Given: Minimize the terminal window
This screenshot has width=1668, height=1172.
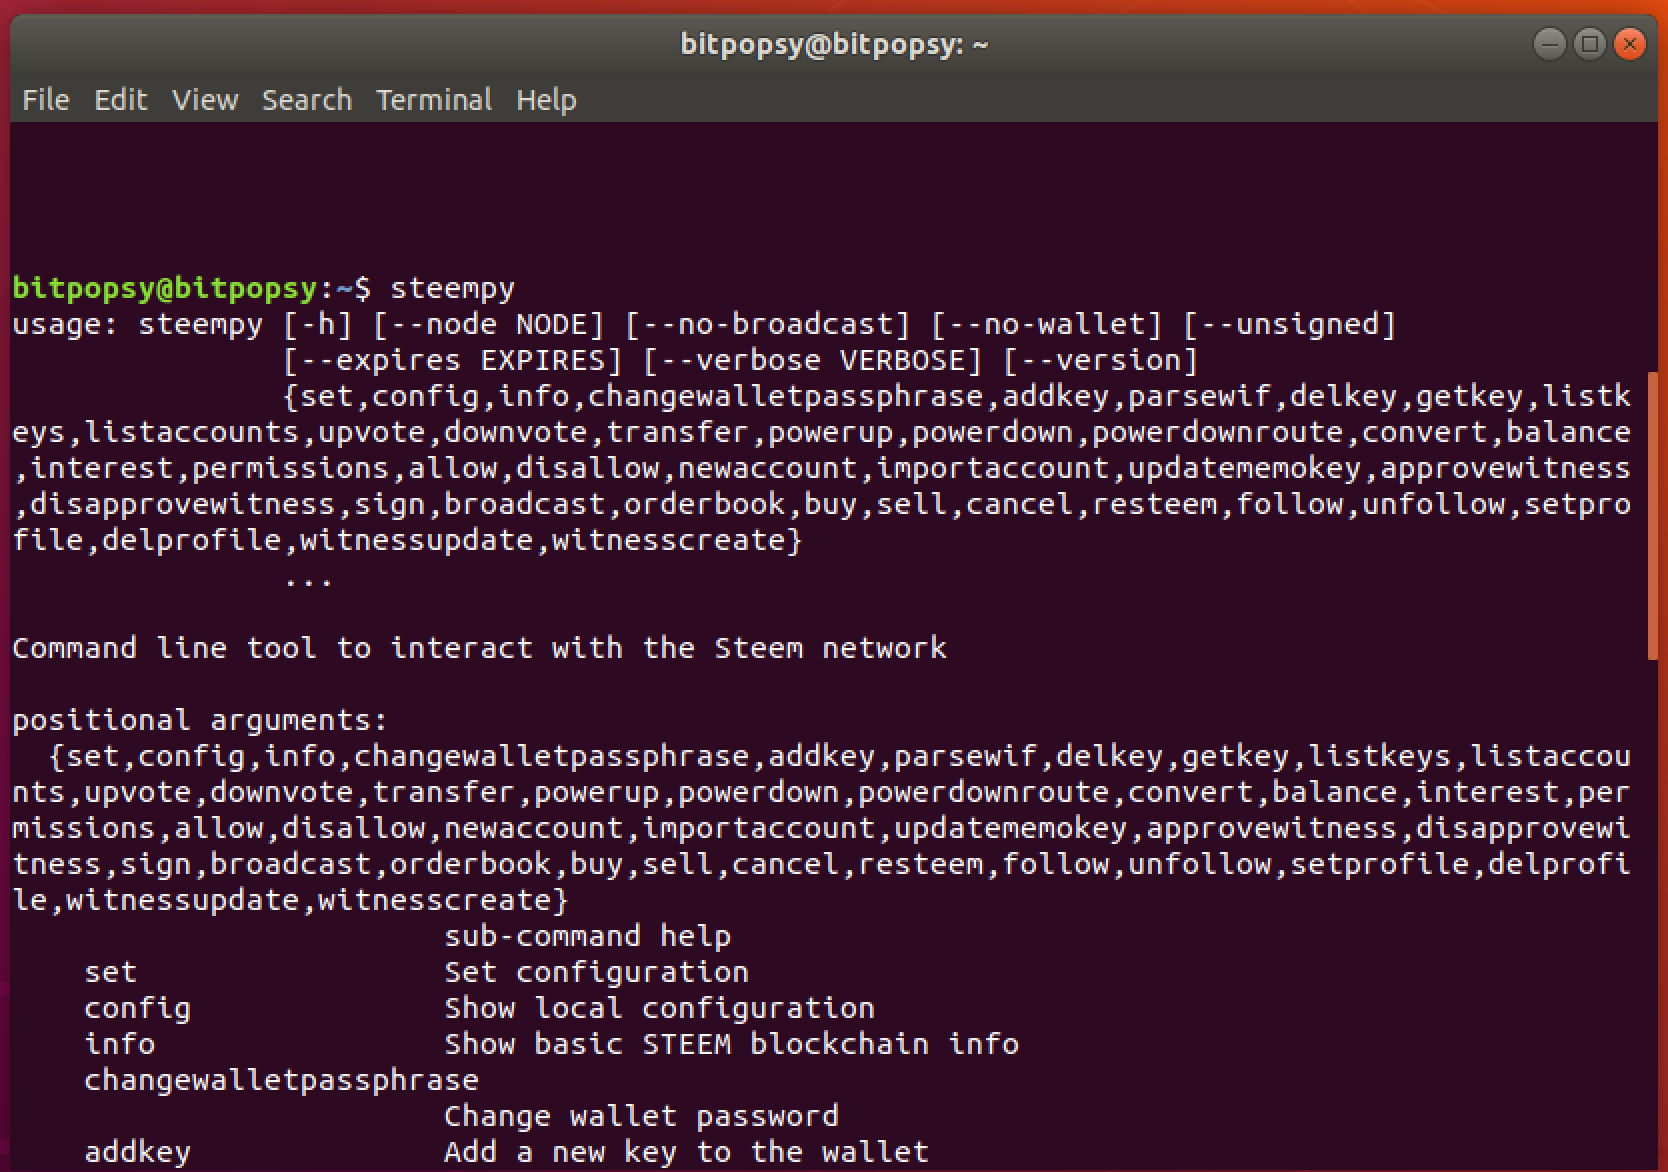Looking at the screenshot, I should (x=1549, y=44).
